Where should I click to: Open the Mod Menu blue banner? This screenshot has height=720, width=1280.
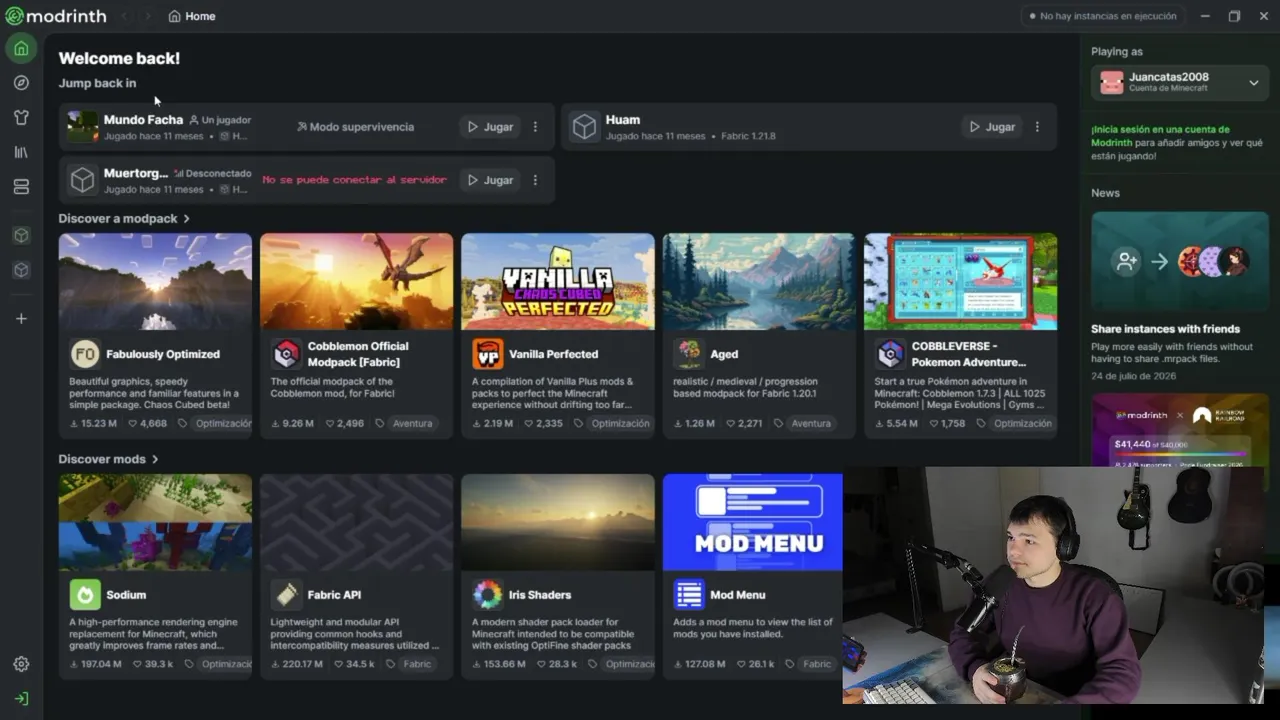click(x=752, y=522)
